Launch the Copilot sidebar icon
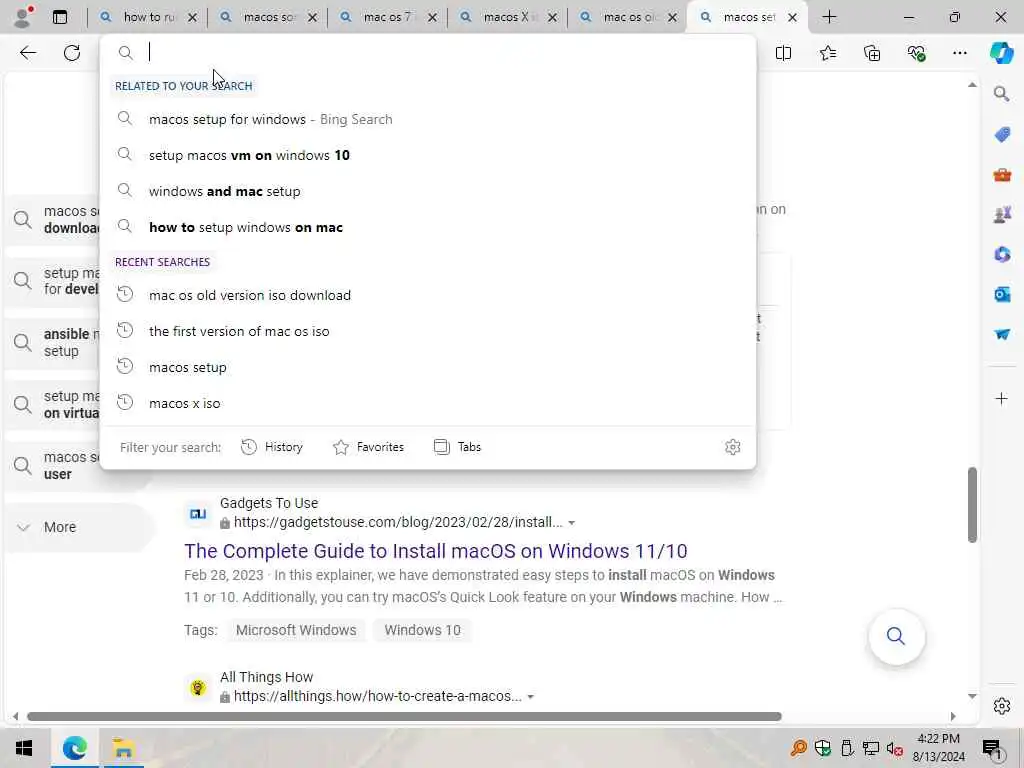The image size is (1024, 768). (1001, 53)
